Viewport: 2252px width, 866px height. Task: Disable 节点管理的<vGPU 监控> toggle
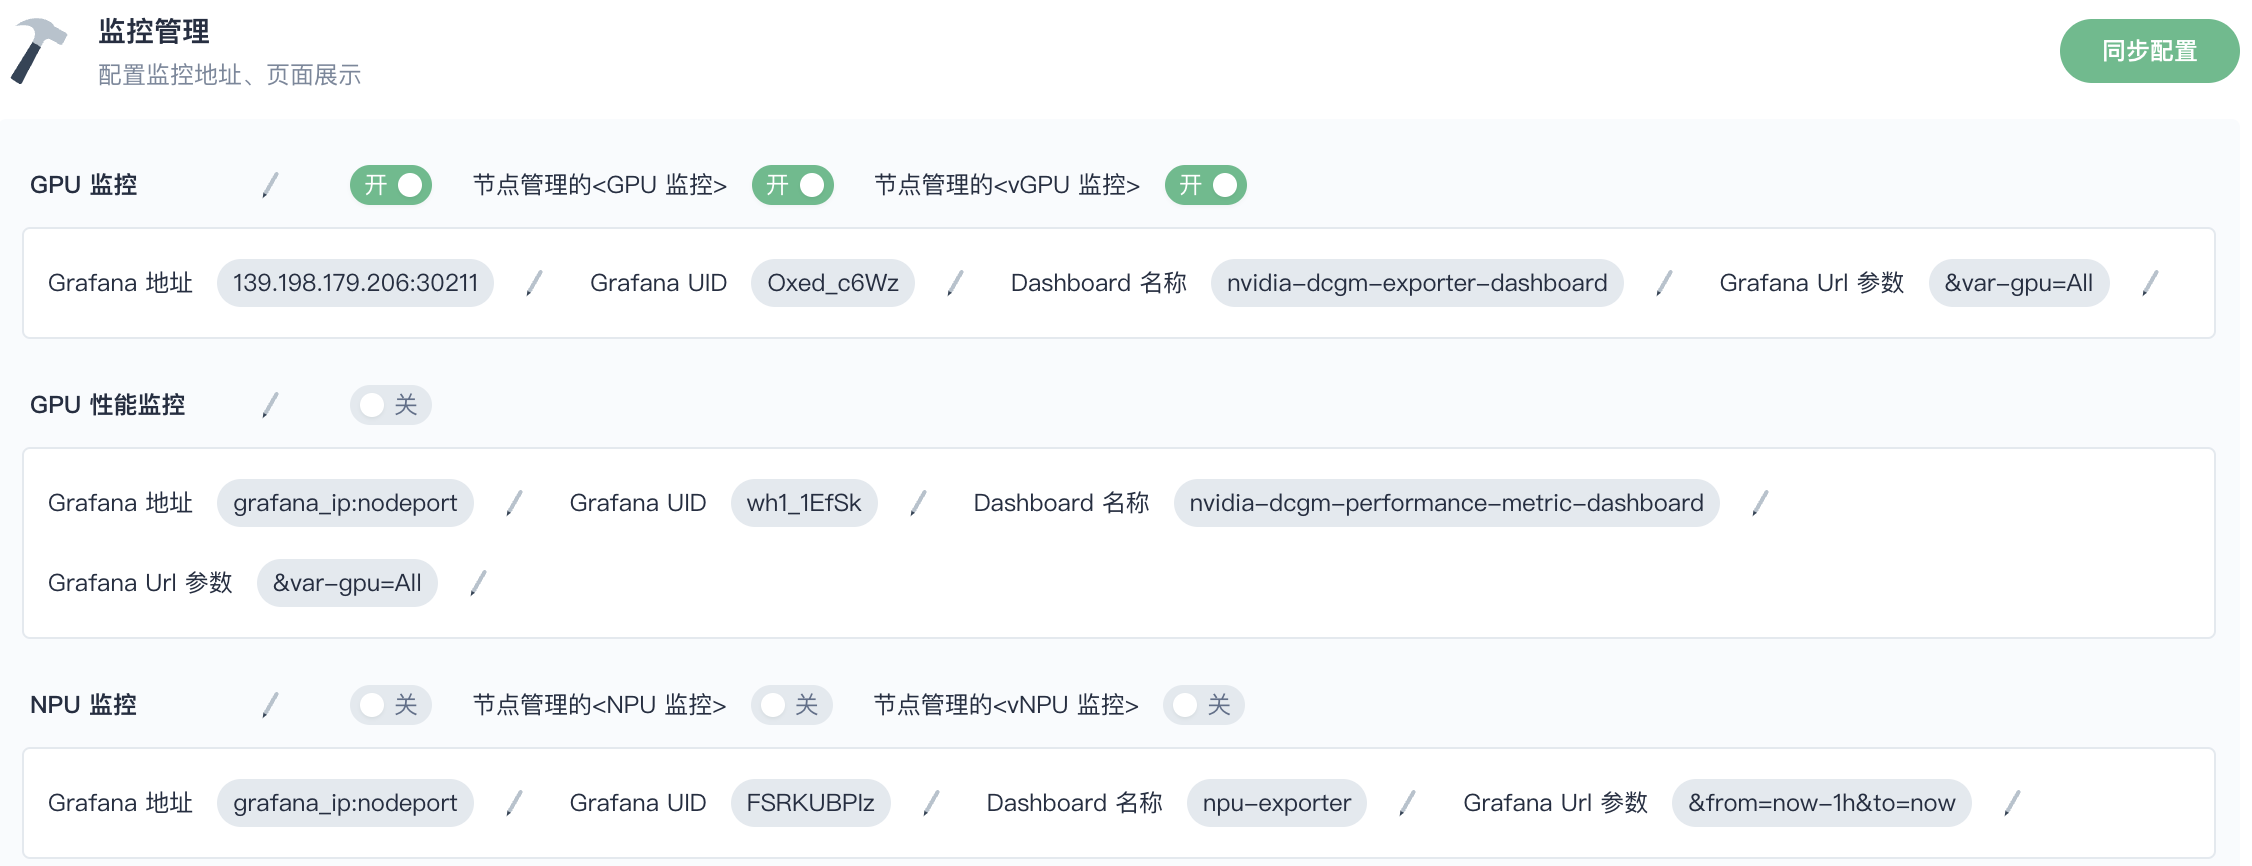tap(1205, 185)
